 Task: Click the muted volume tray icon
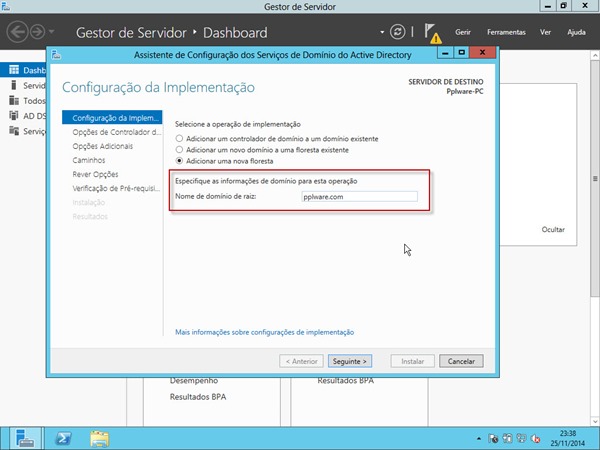tap(536, 439)
